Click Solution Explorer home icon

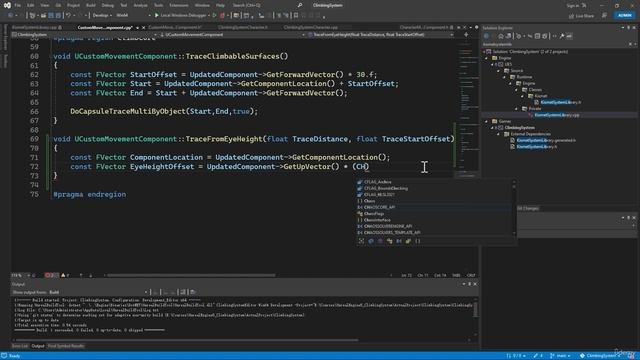tap(501, 36)
